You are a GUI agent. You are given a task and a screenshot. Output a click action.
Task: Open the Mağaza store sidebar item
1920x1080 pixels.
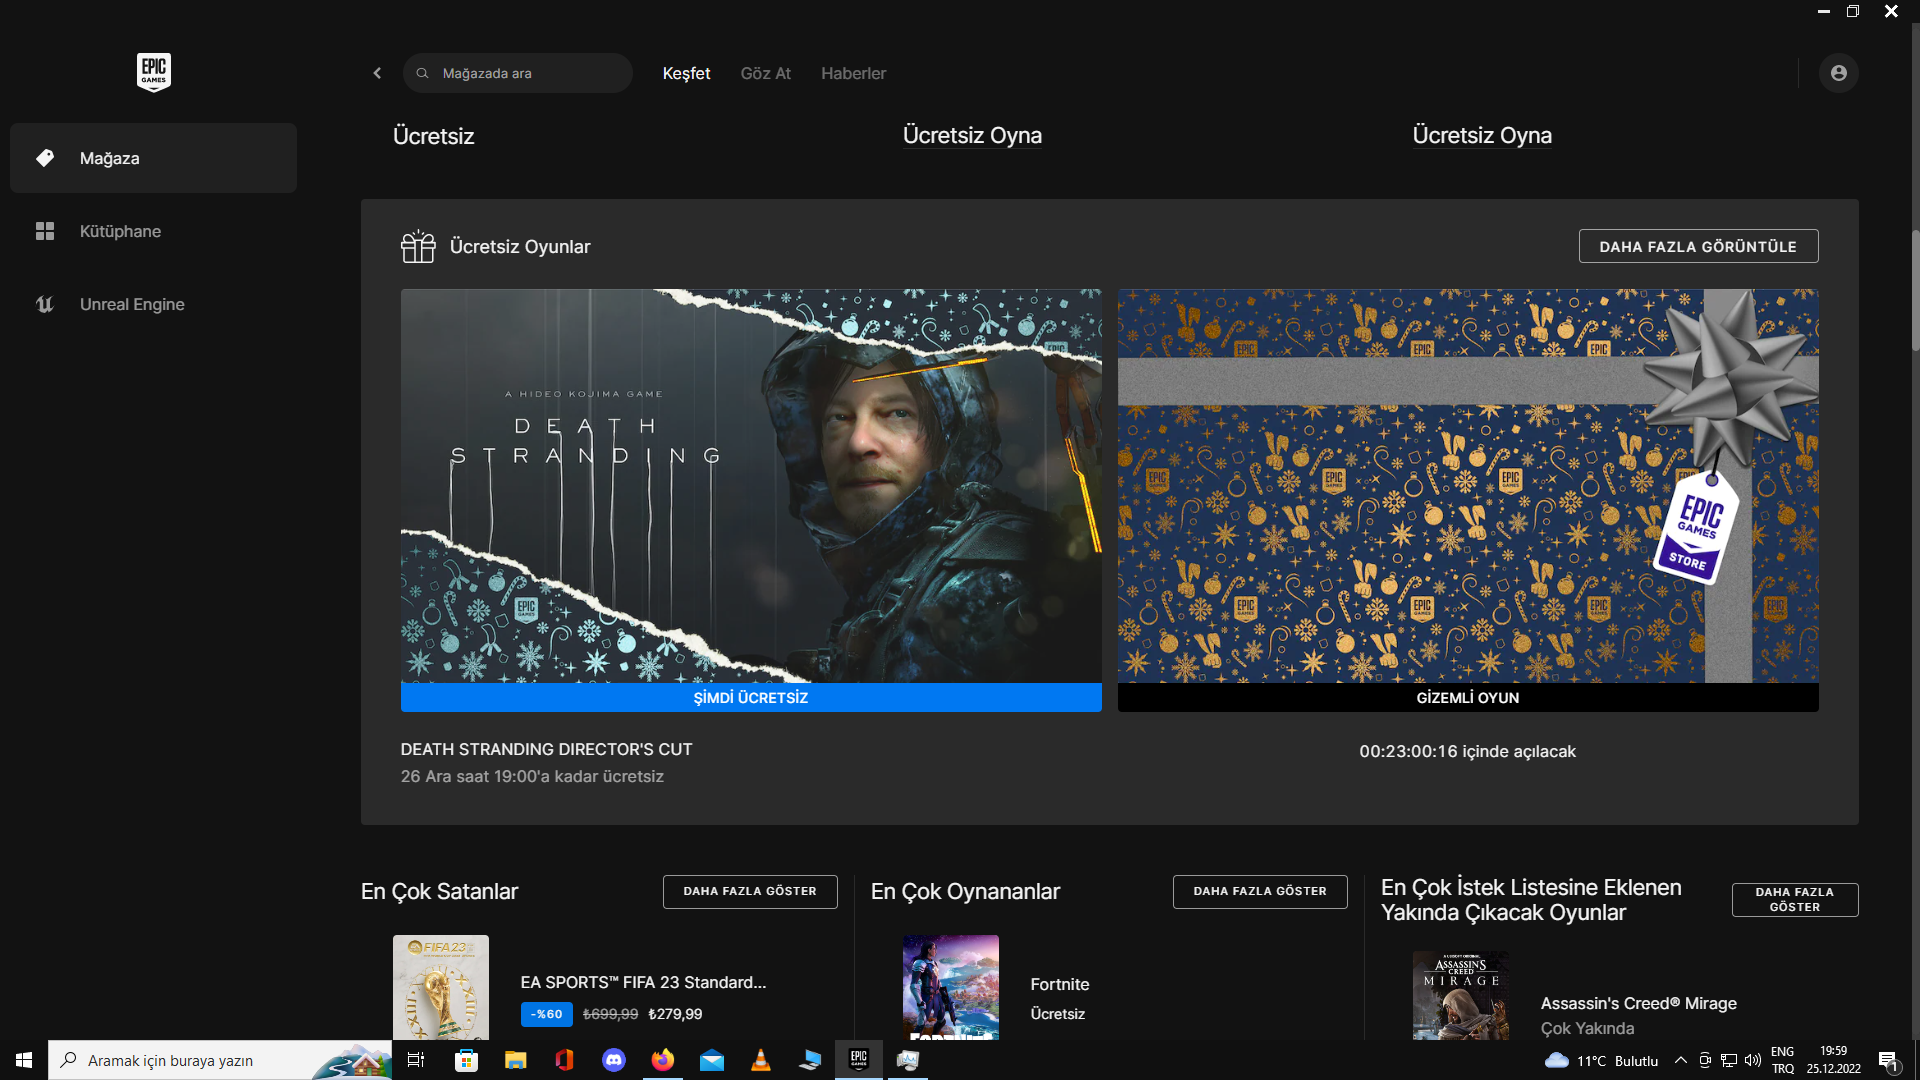tap(153, 158)
